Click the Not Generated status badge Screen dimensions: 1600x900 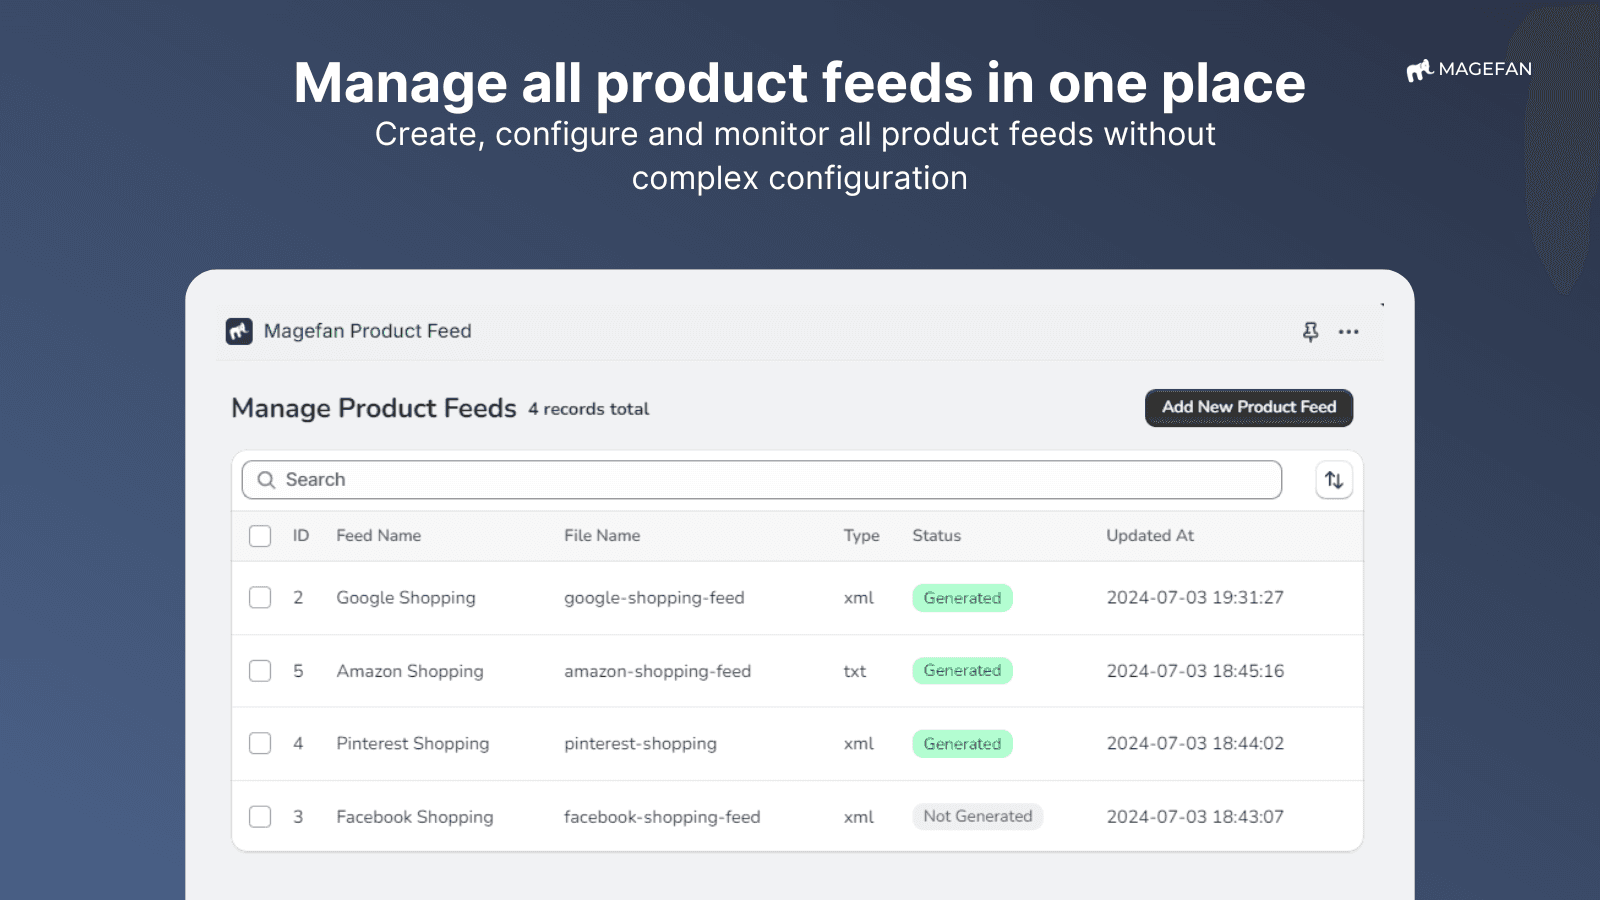977,817
